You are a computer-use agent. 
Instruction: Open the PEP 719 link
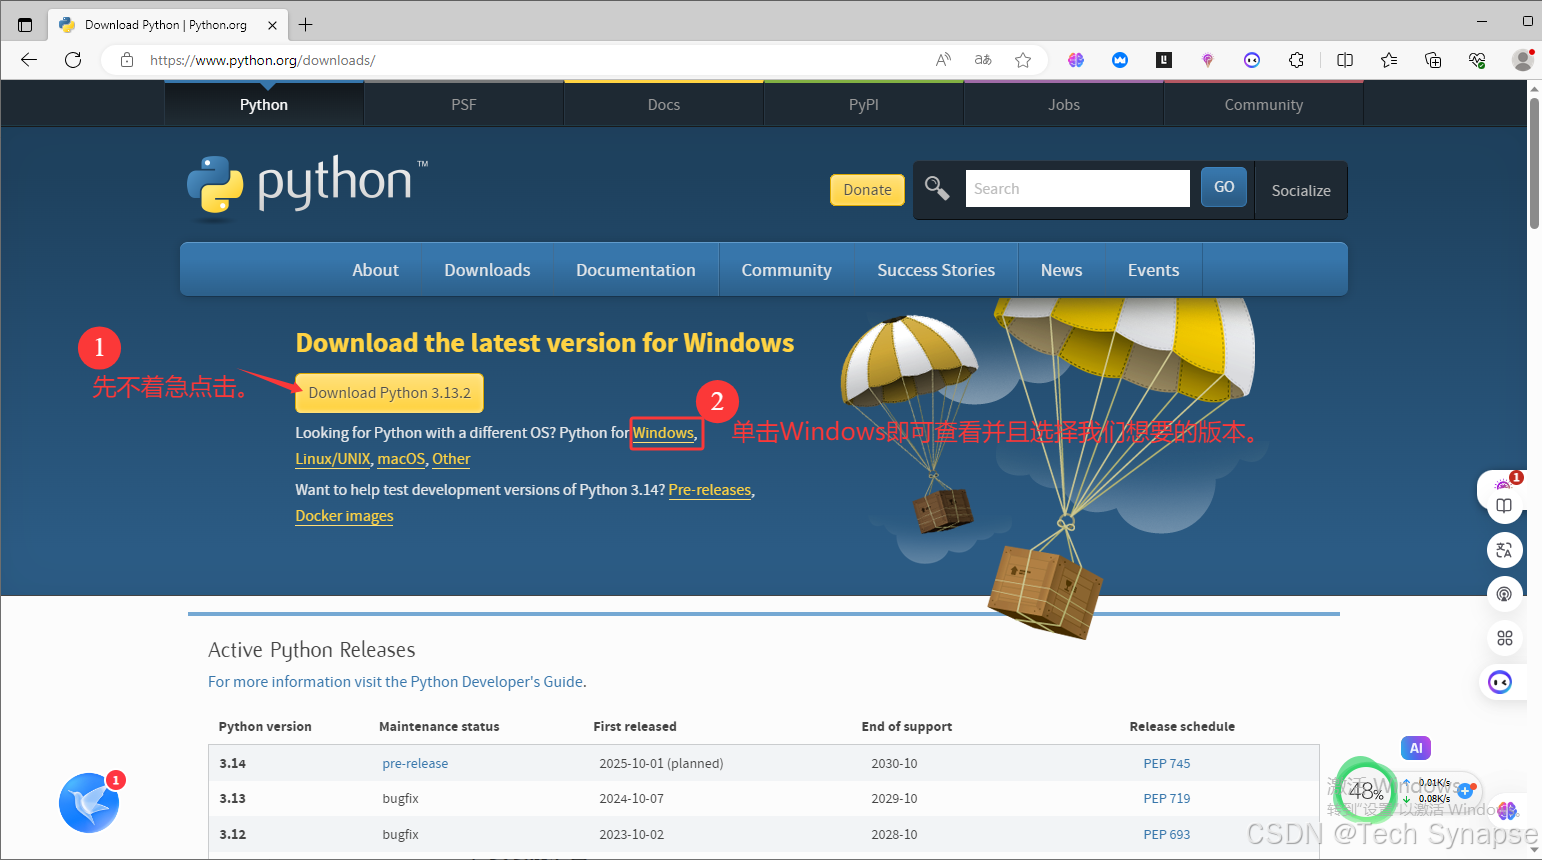coord(1167,798)
